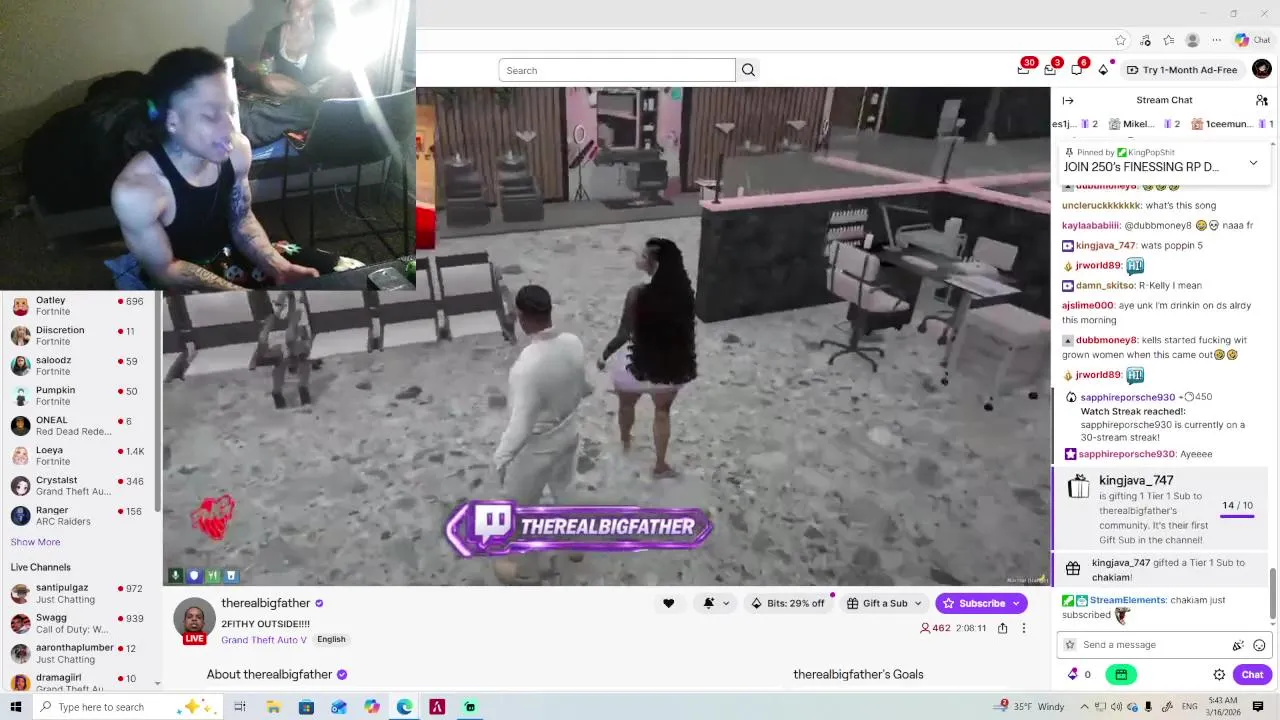Click in the Twitch Search field
Viewport: 1280px width, 720px height.
[x=617, y=70]
